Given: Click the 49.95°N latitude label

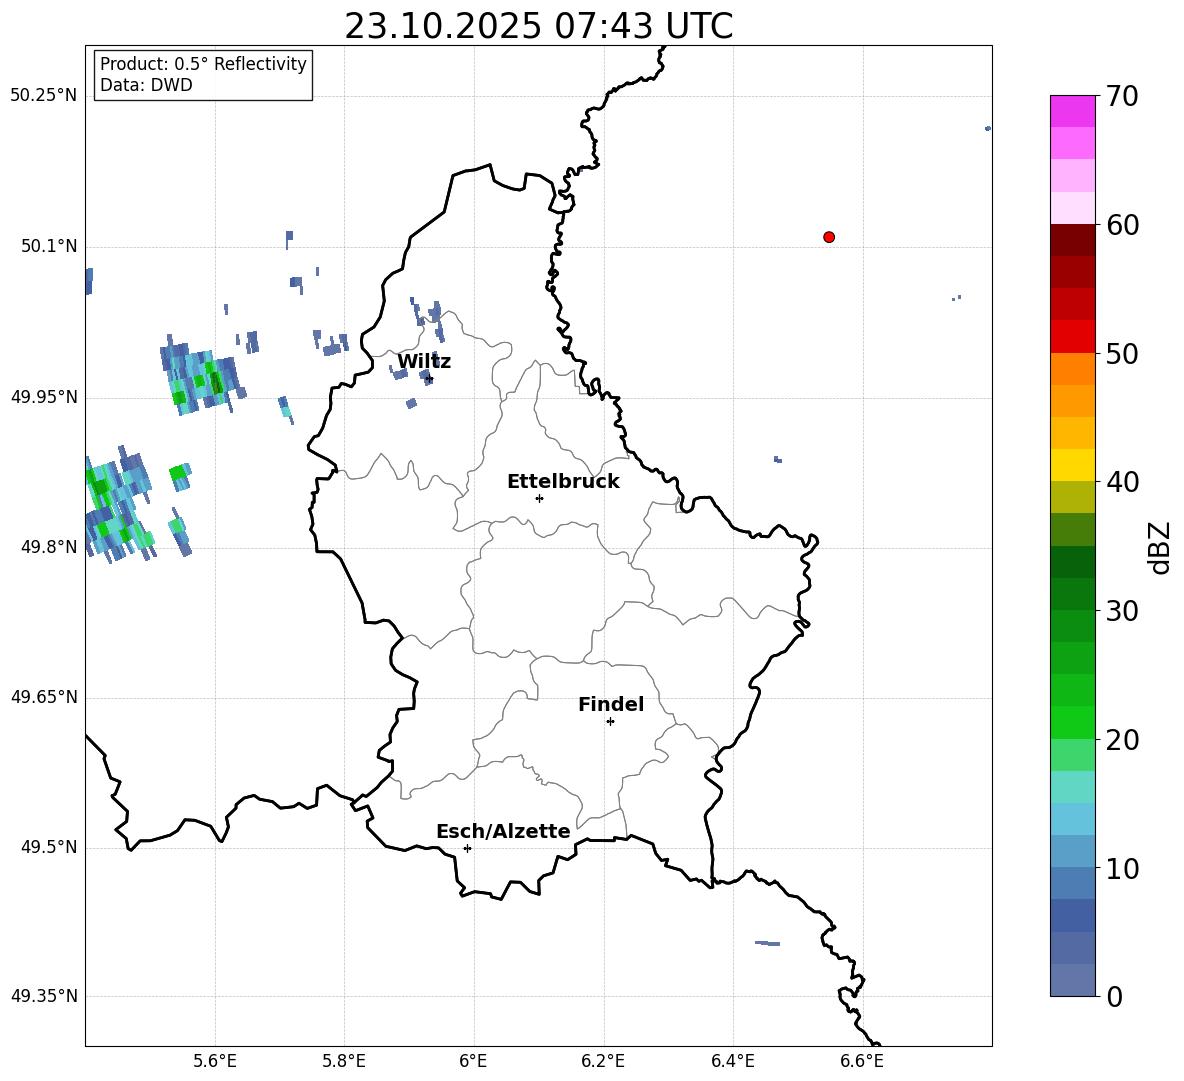Looking at the screenshot, I should coord(44,397).
